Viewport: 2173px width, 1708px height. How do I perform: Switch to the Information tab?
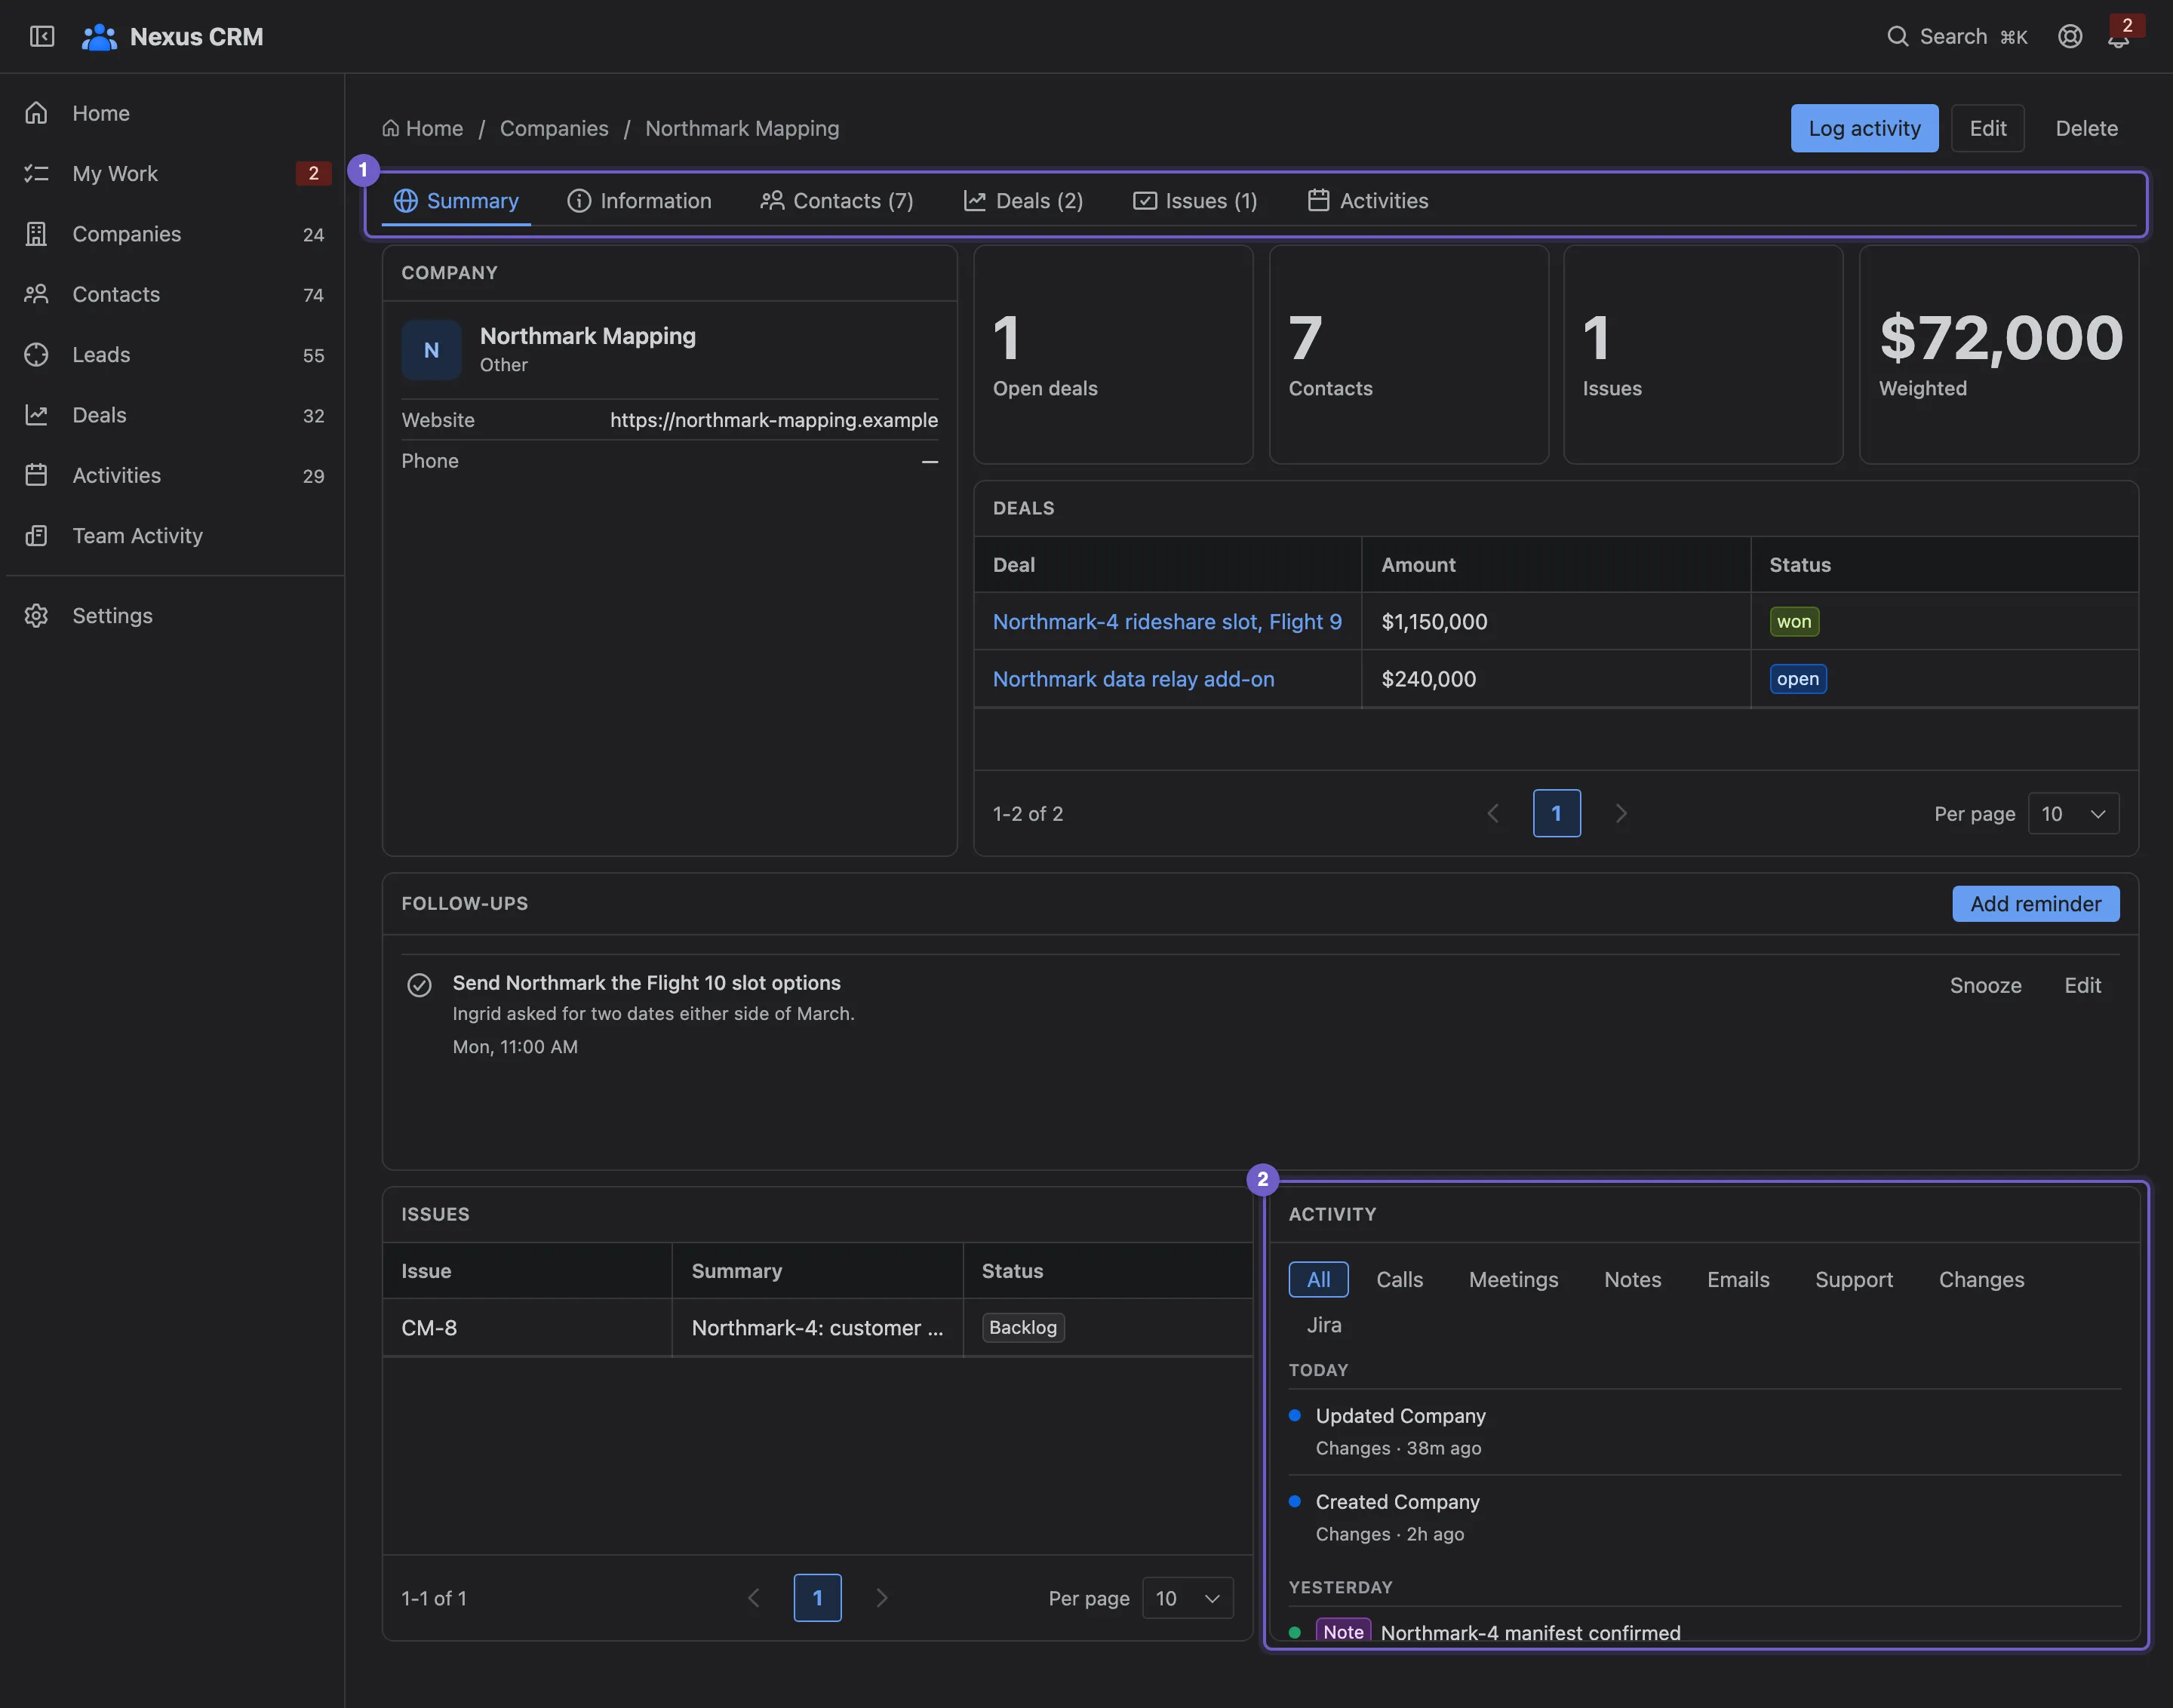[x=639, y=201]
